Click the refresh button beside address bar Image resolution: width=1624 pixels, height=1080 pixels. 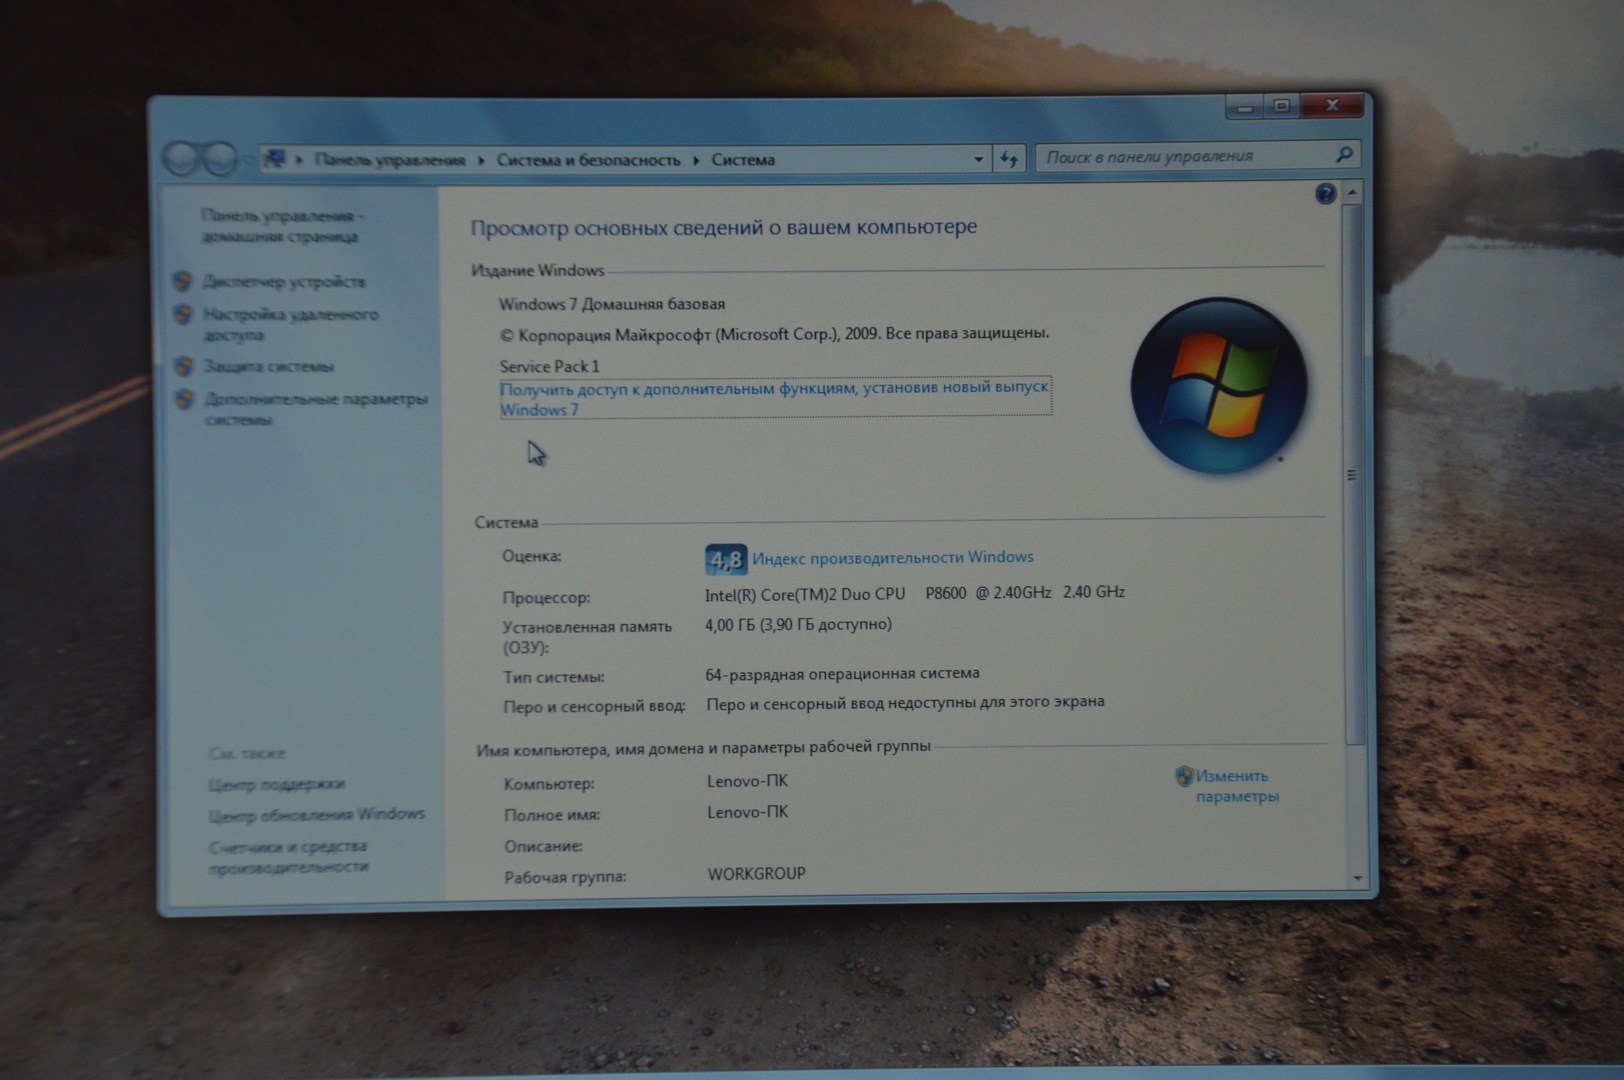pos(1009,159)
